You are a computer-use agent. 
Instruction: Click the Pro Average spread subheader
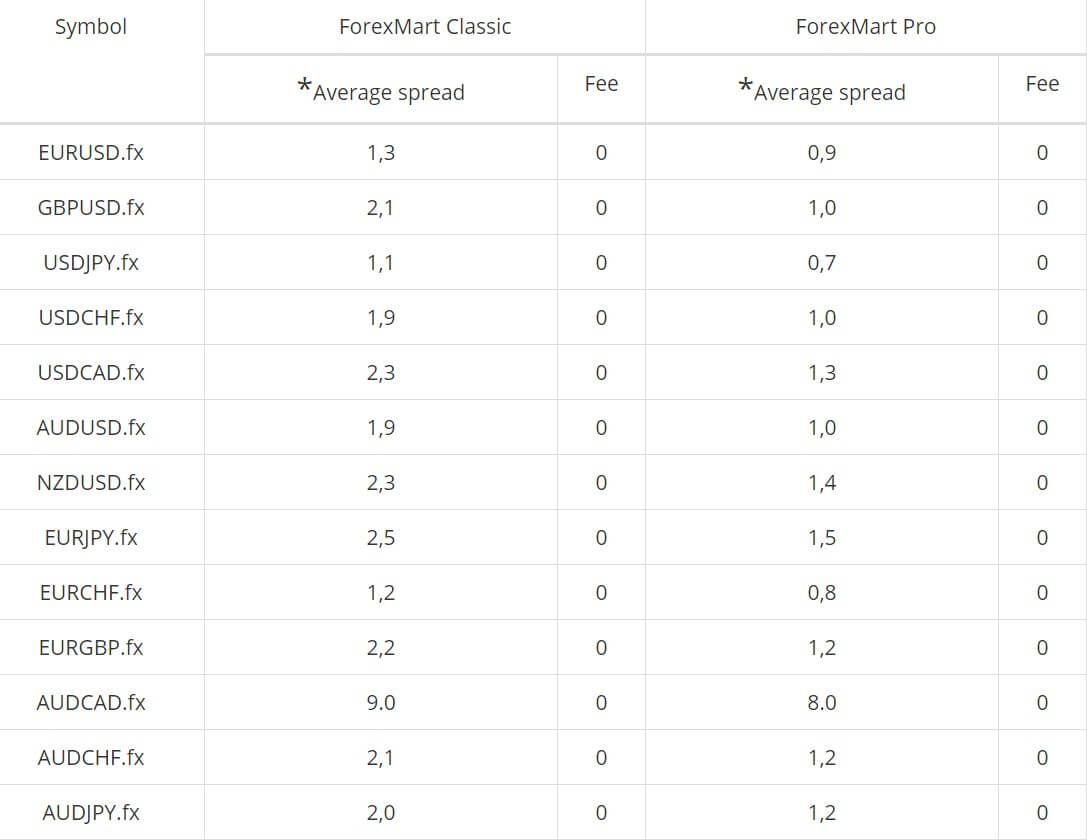(822, 90)
